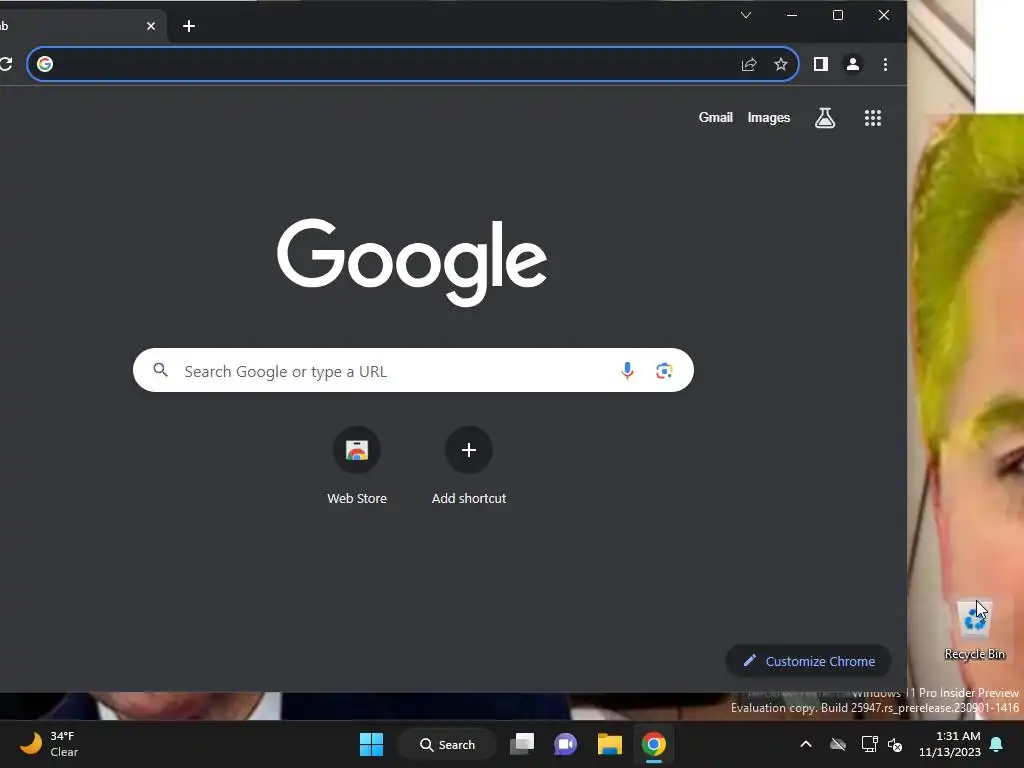Open the tab search dropdown arrow
The width and height of the screenshot is (1024, 768).
tap(746, 15)
